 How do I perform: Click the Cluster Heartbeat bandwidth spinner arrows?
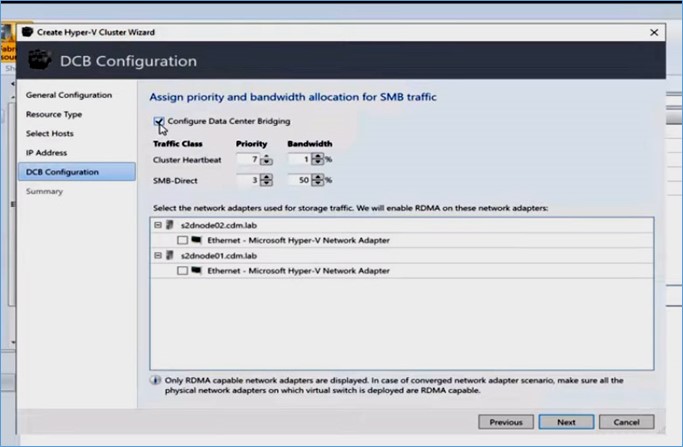tap(318, 159)
